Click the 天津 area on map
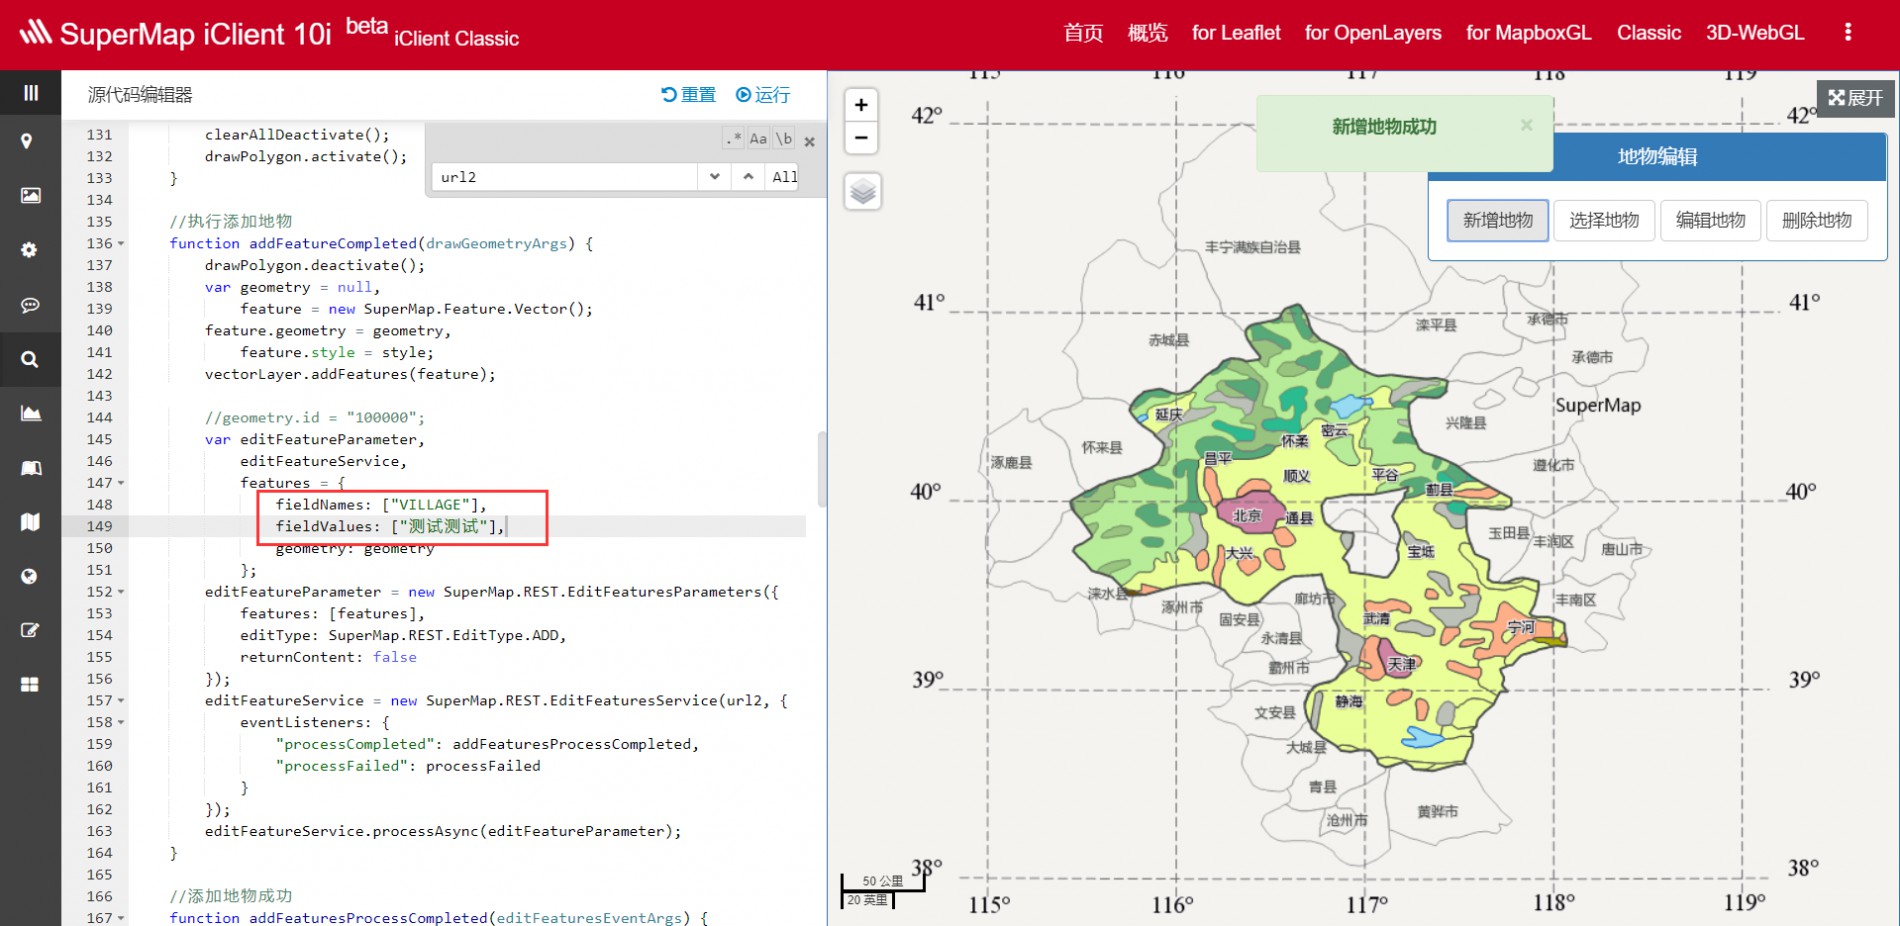 [x=1402, y=664]
